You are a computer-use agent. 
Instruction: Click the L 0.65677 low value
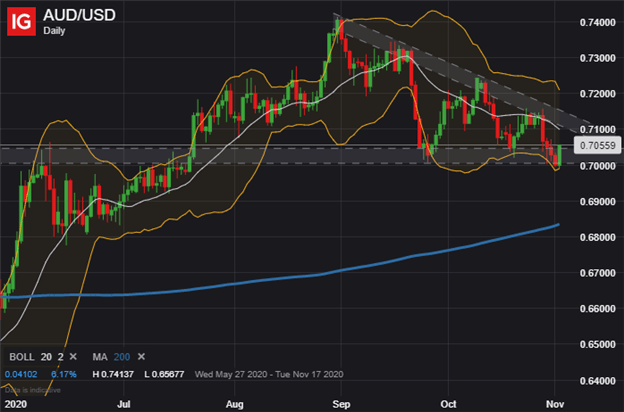click(x=164, y=374)
